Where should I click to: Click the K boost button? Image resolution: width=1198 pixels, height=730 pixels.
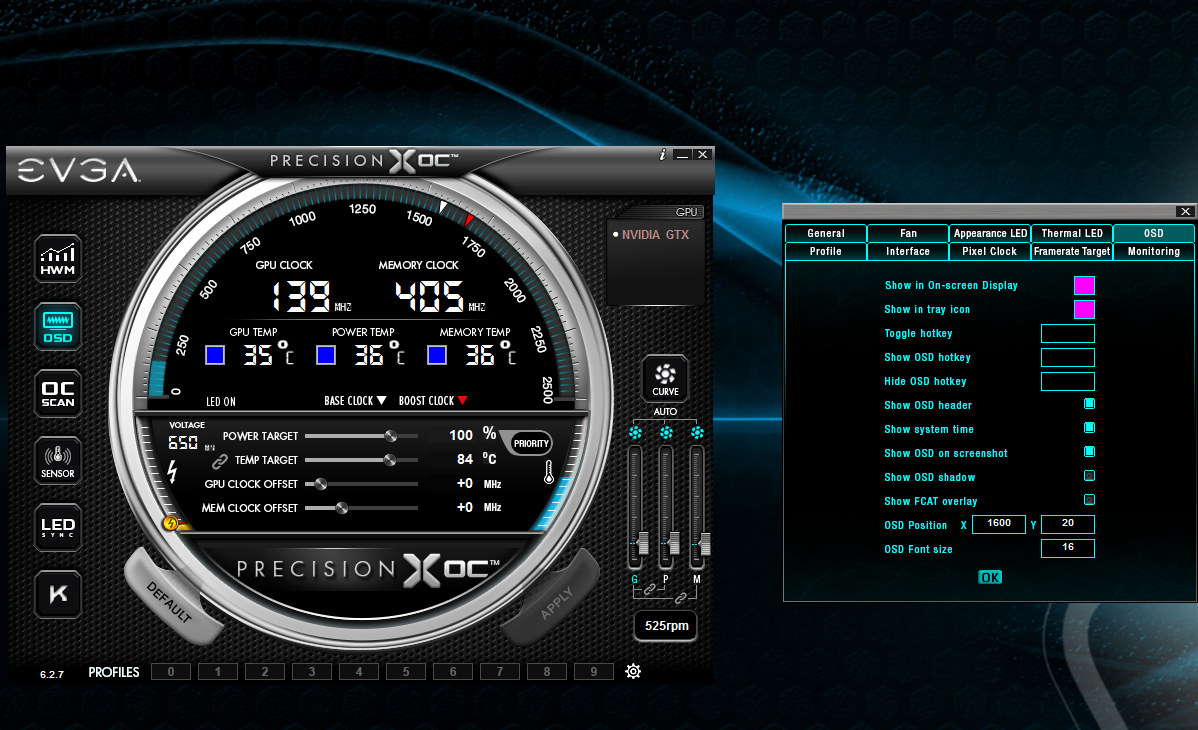pos(57,594)
